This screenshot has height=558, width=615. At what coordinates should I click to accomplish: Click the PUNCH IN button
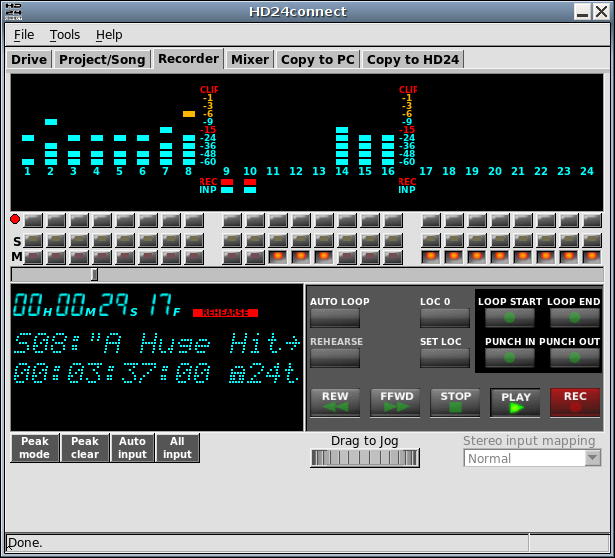click(510, 358)
